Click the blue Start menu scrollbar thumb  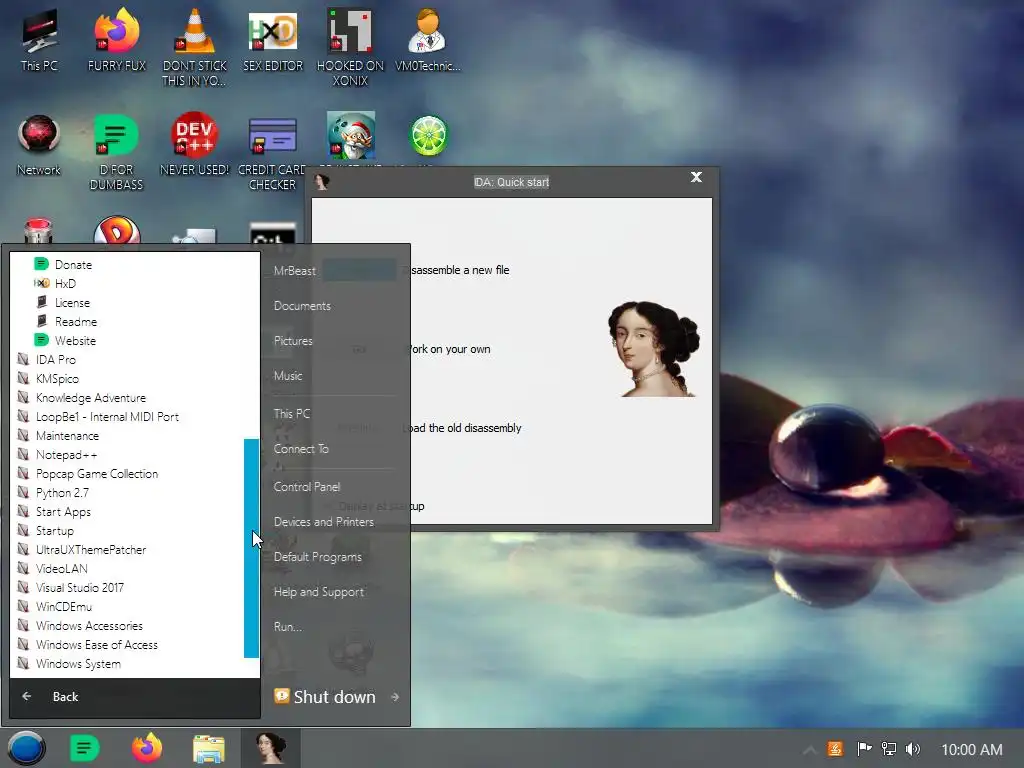[251, 548]
